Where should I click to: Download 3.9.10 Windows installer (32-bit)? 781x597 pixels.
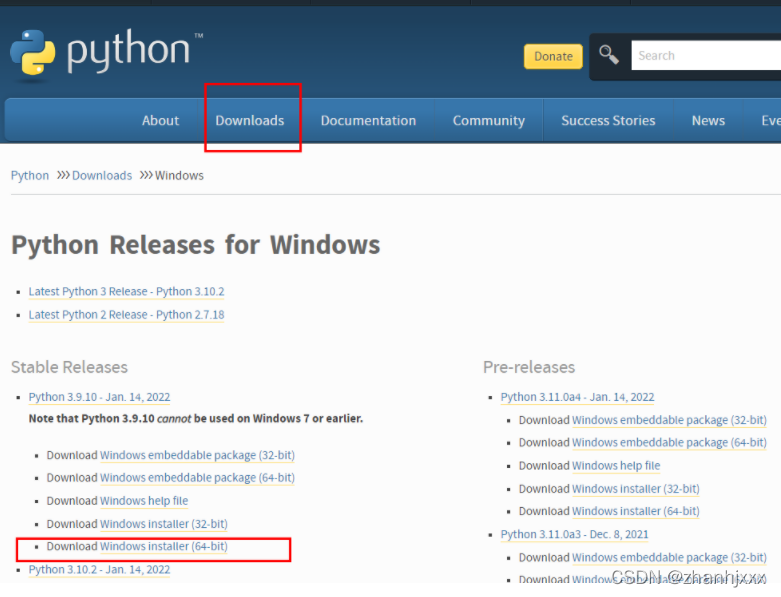164,524
